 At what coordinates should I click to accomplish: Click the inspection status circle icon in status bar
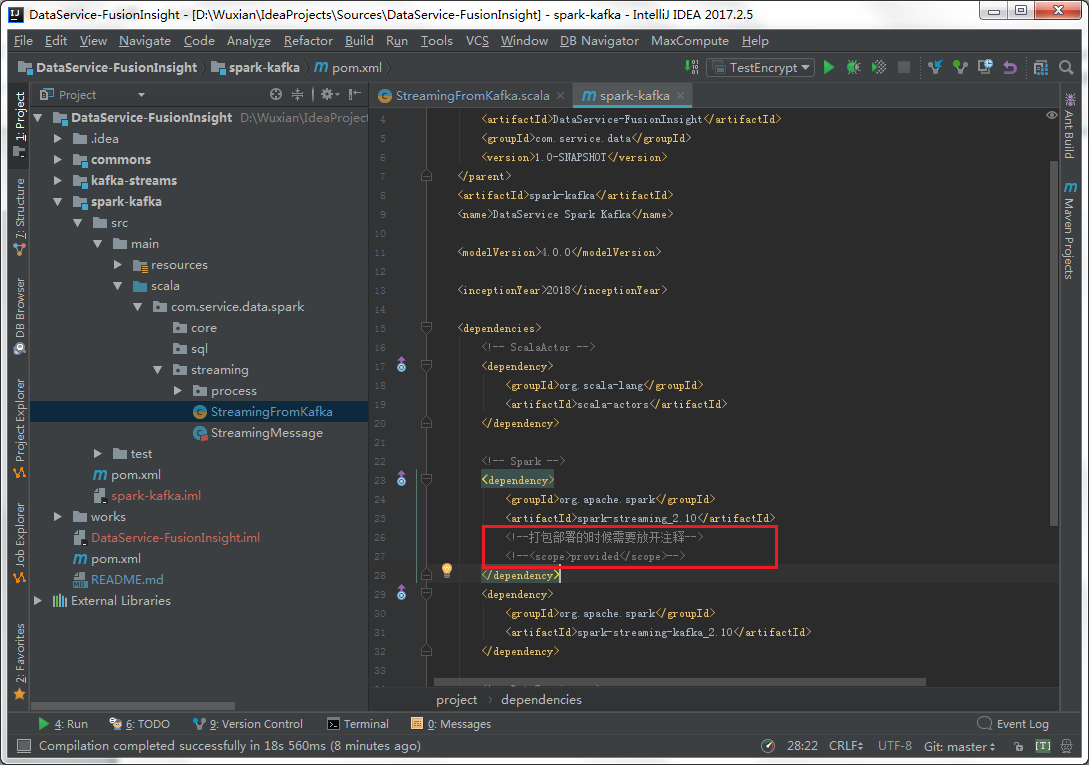click(x=767, y=746)
